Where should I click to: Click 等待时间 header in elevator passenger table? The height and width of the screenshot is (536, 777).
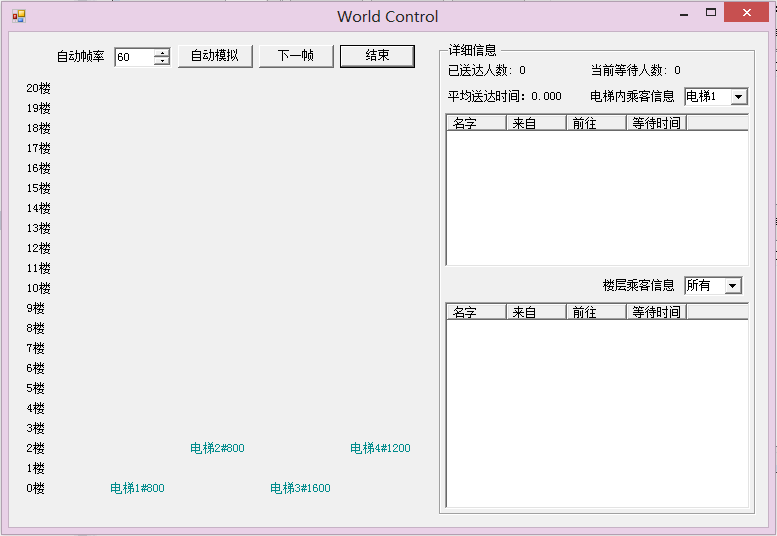[x=657, y=123]
